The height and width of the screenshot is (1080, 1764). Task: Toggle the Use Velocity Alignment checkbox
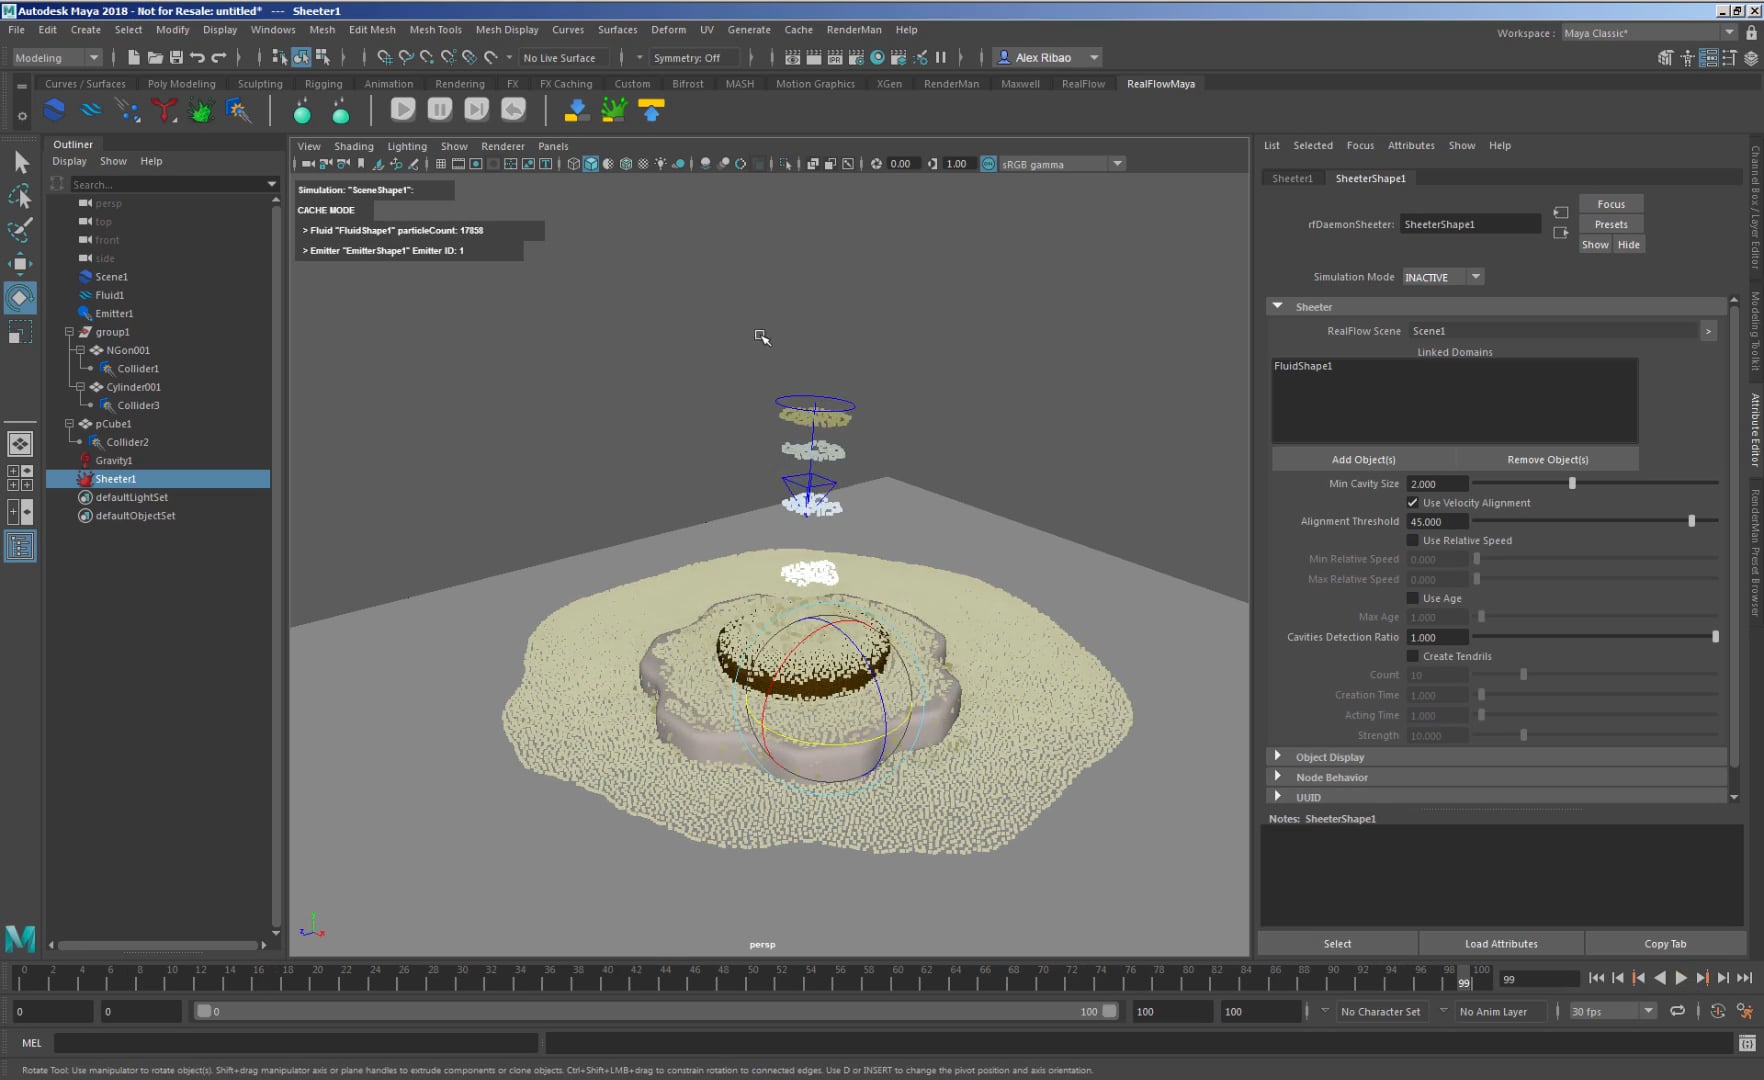pos(1413,502)
